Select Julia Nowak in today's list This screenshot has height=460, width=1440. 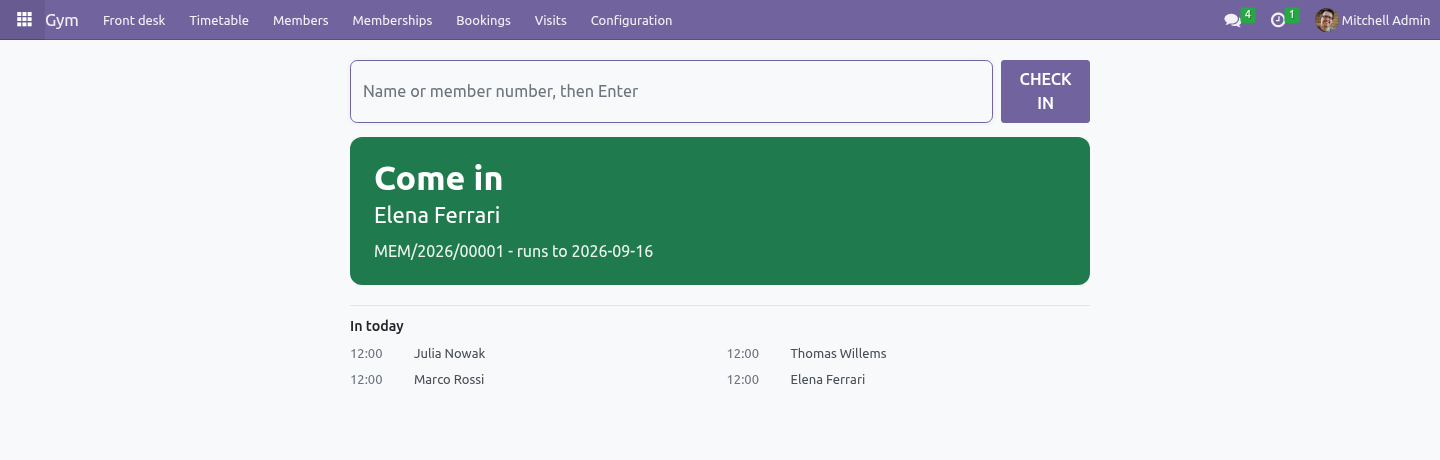coord(449,354)
